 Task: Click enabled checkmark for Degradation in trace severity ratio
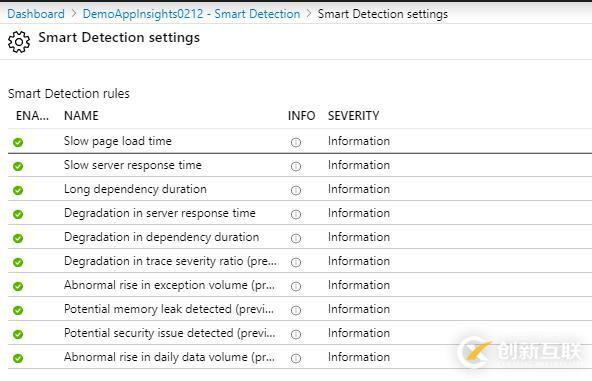tap(18, 262)
